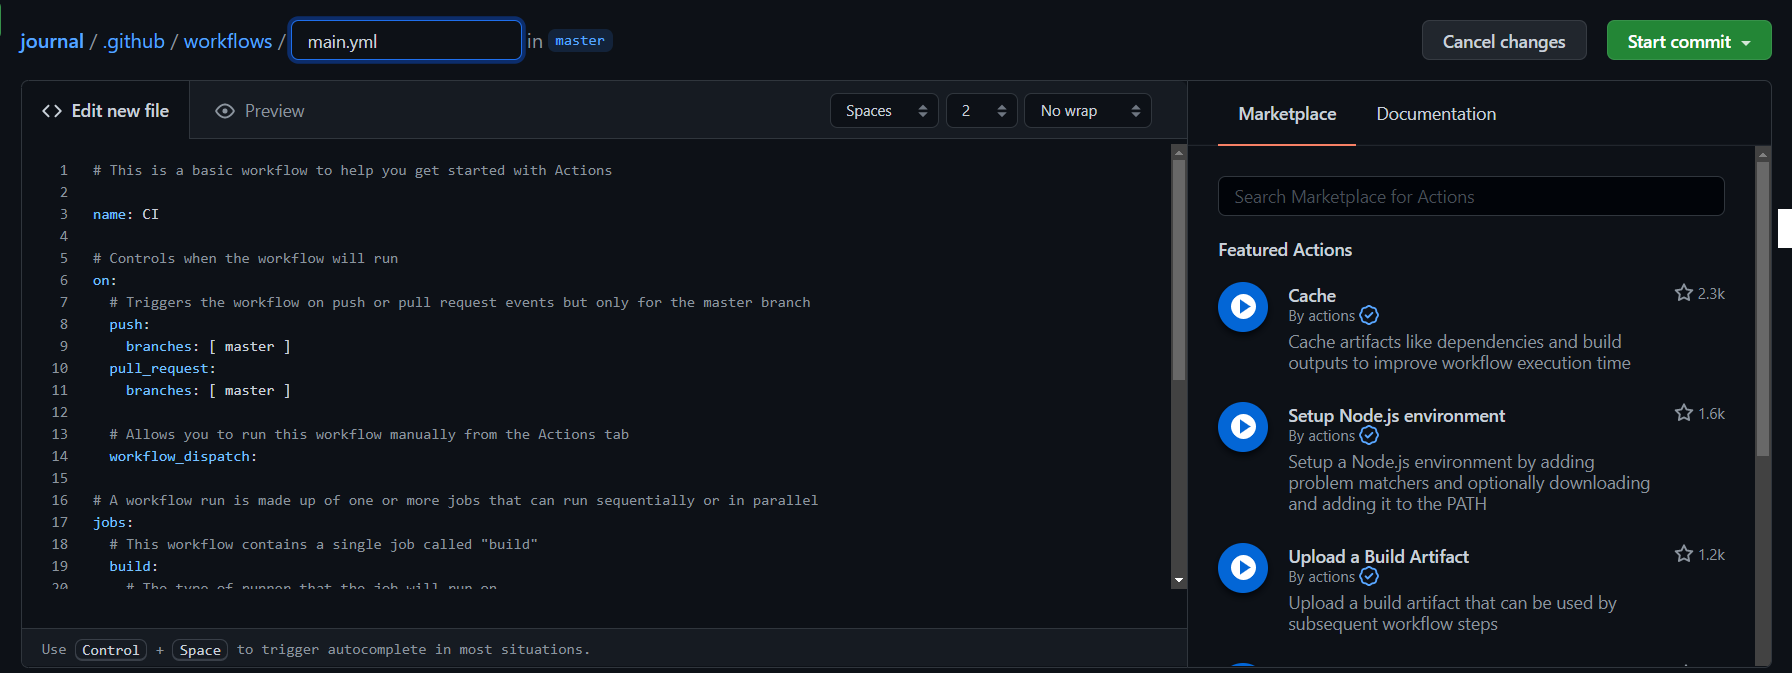Open the journal repository breadcrumb link
The width and height of the screenshot is (1792, 673).
coord(51,41)
